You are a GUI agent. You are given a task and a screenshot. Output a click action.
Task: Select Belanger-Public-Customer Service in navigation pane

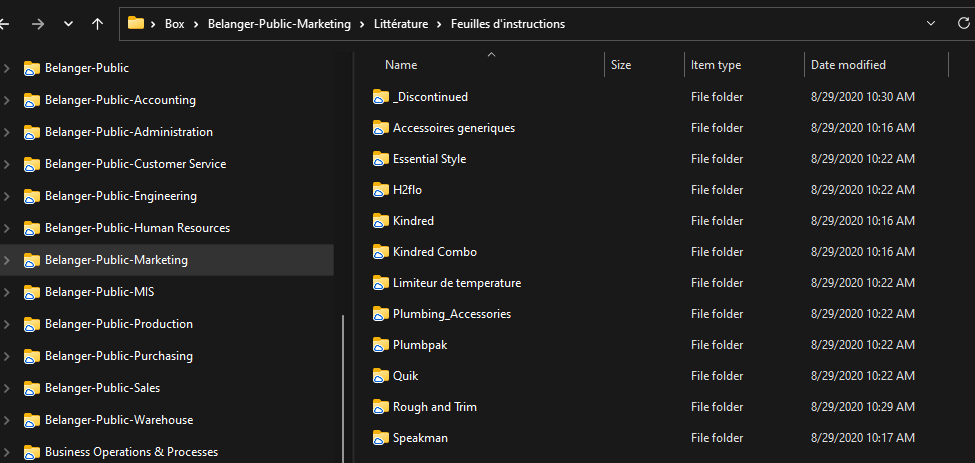point(136,164)
